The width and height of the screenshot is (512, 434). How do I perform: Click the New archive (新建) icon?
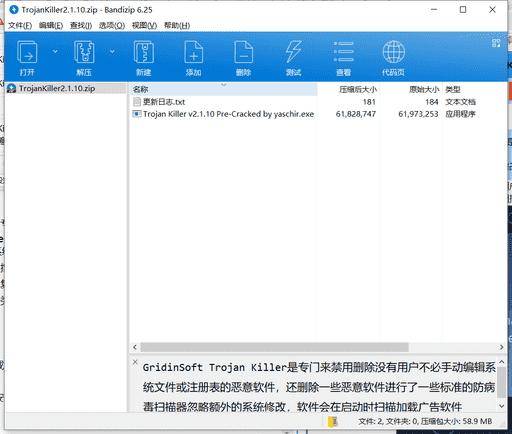tap(144, 52)
